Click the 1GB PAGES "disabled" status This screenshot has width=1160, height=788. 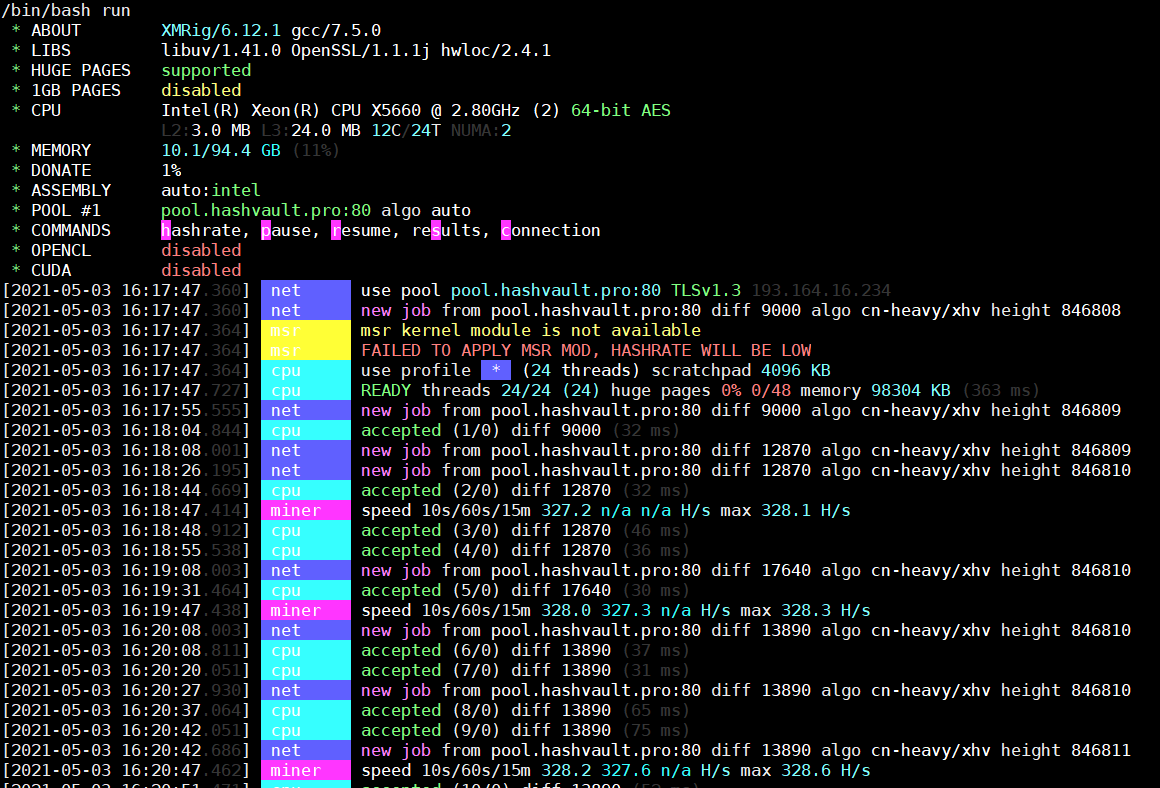[201, 90]
